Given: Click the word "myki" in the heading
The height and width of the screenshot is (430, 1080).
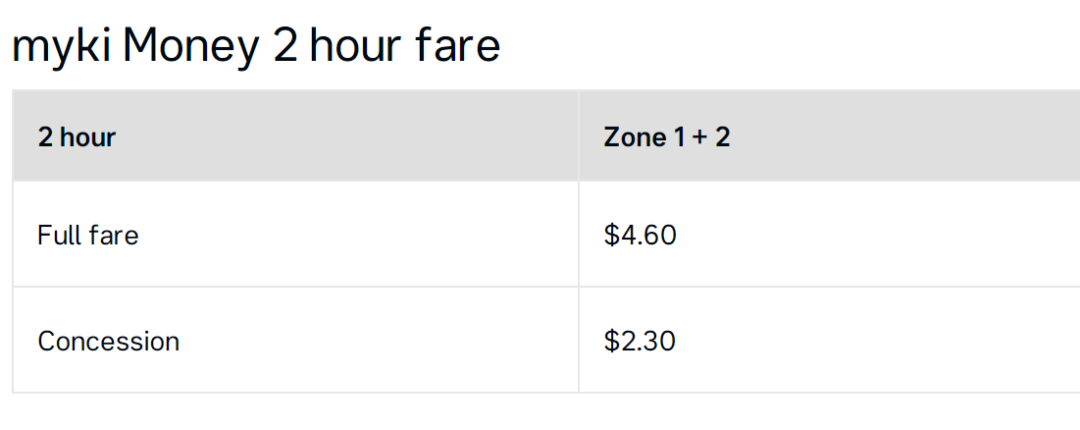Looking at the screenshot, I should 62,48.
